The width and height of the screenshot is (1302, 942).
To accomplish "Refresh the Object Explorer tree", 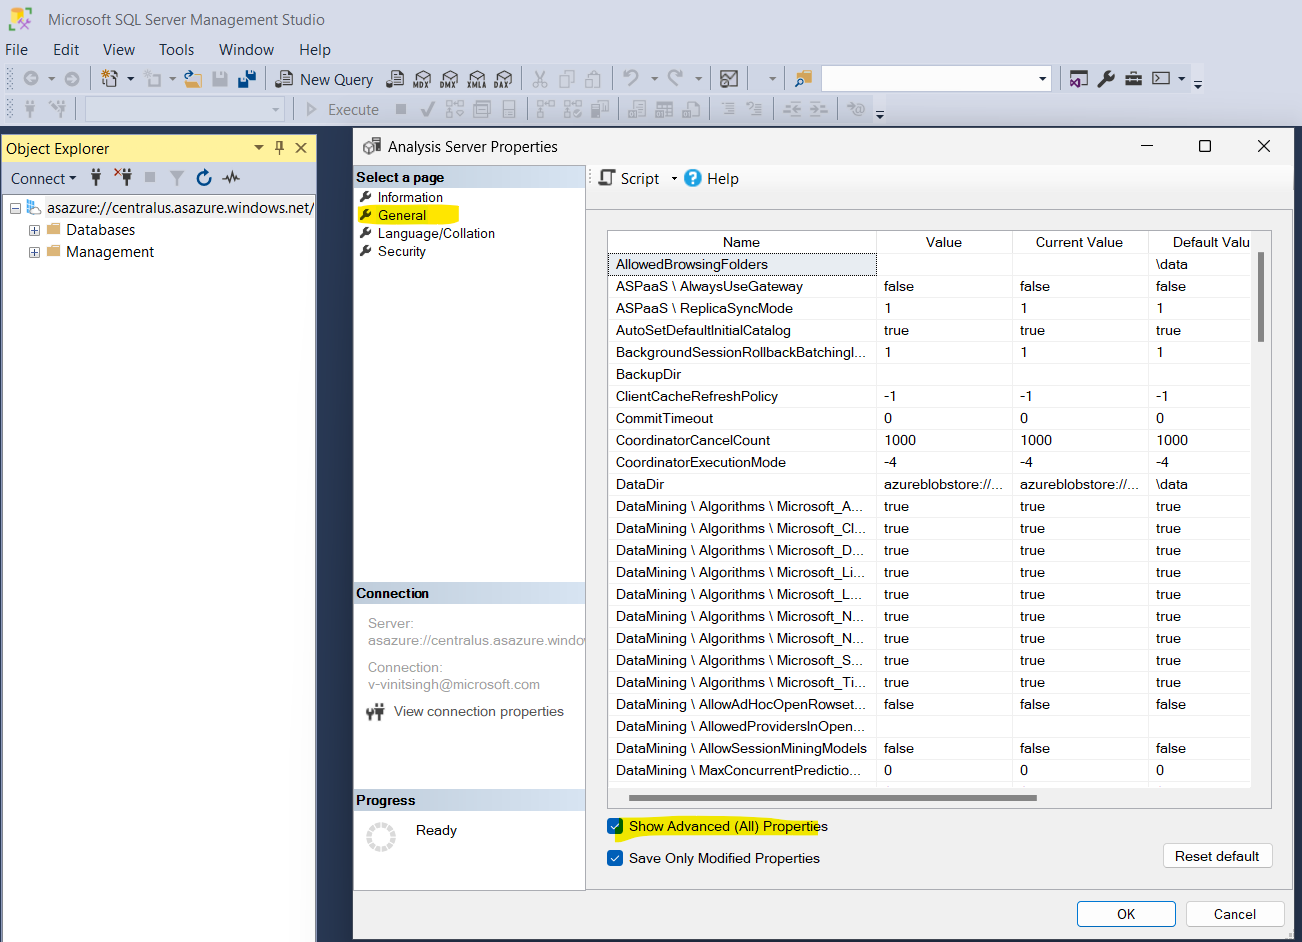I will click(204, 178).
